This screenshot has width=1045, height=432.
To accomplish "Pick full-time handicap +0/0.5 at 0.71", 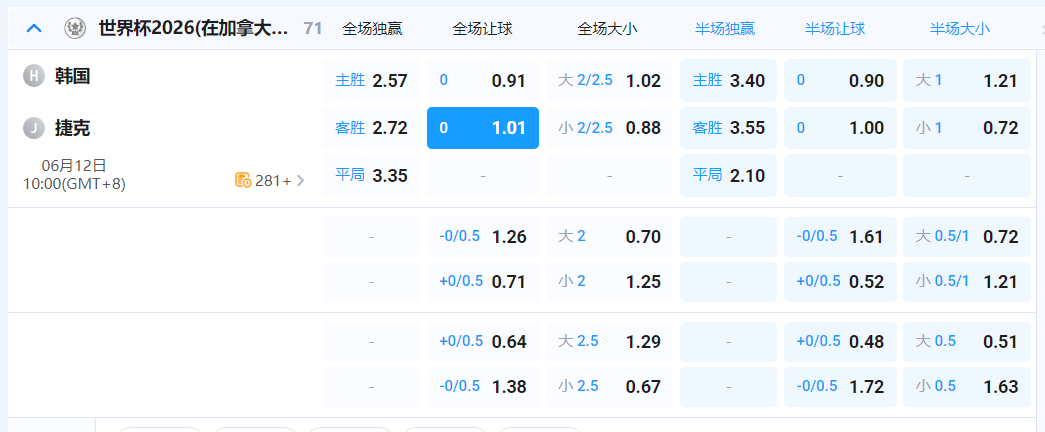I will point(483,282).
